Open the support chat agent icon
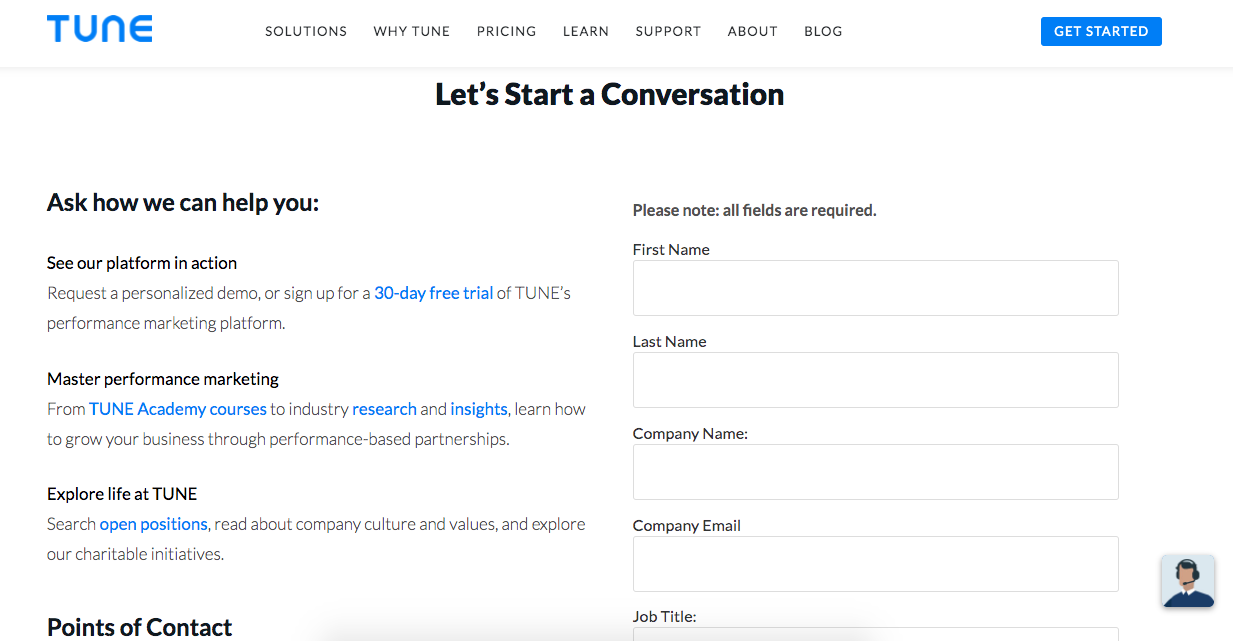The height and width of the screenshot is (641, 1233). click(1188, 581)
